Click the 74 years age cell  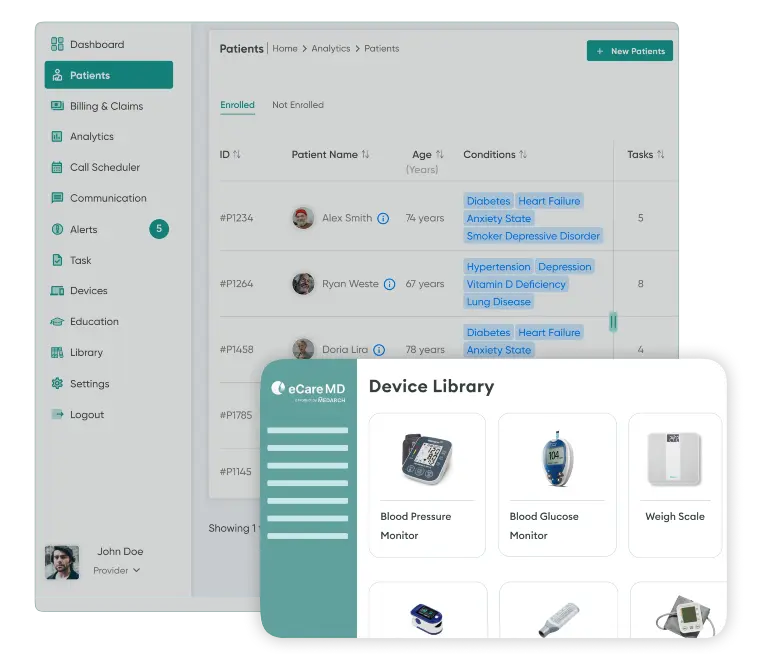[425, 218]
